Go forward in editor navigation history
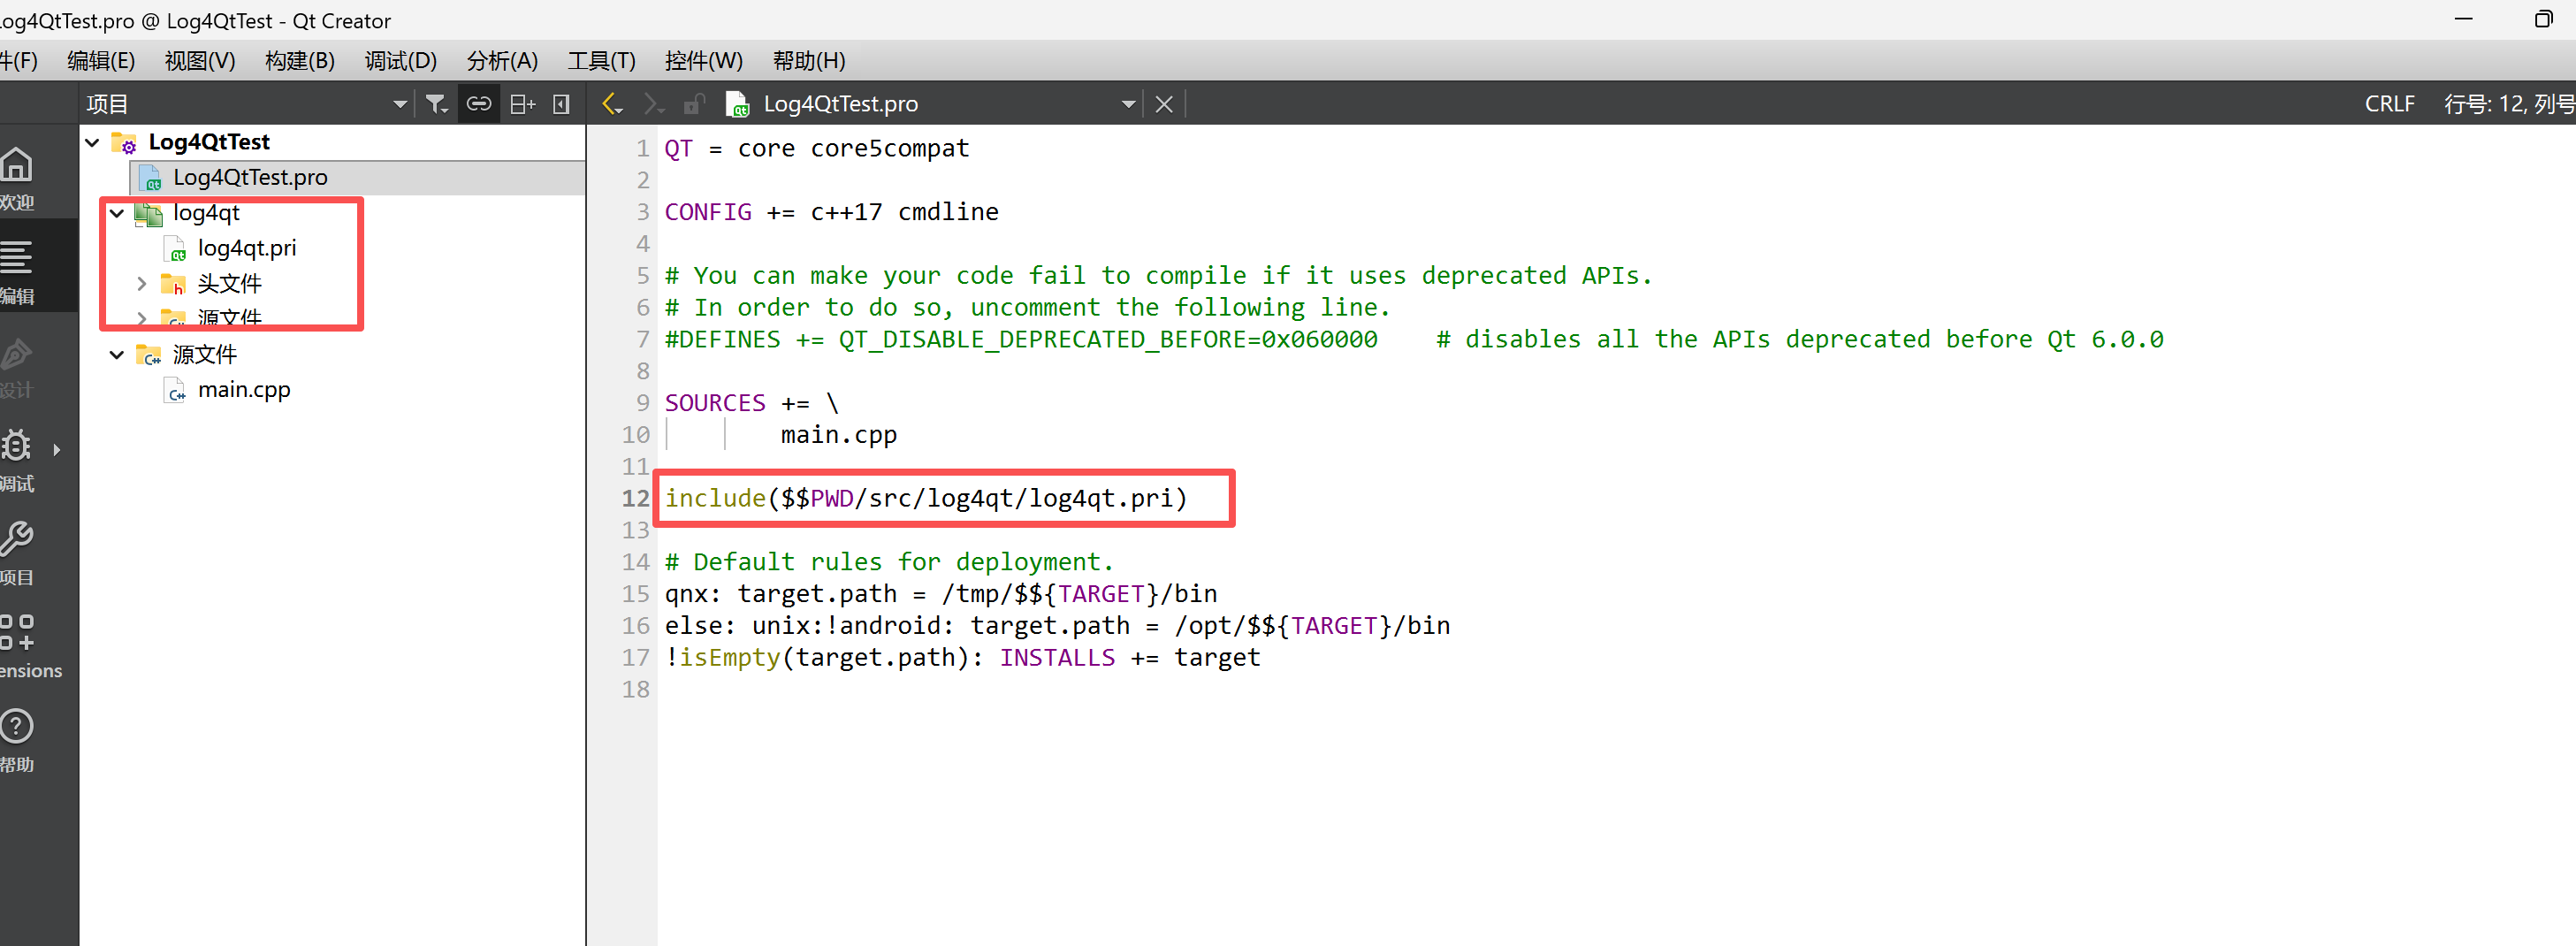This screenshot has width=2576, height=946. point(654,104)
